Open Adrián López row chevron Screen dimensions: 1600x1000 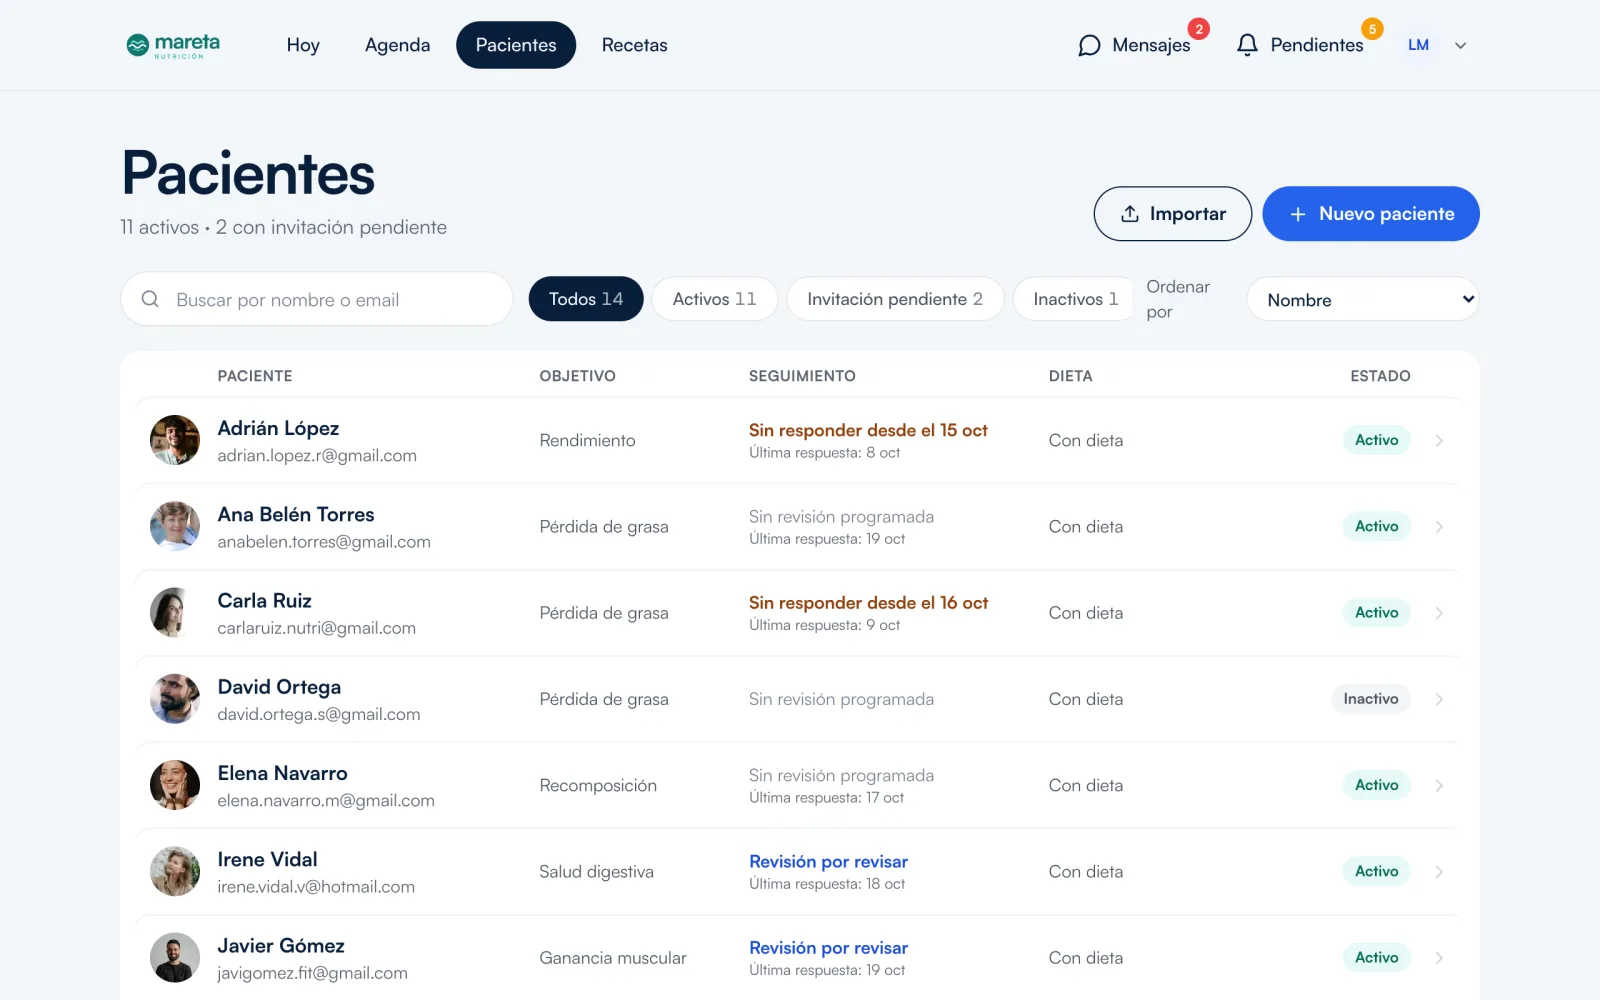[1439, 440]
